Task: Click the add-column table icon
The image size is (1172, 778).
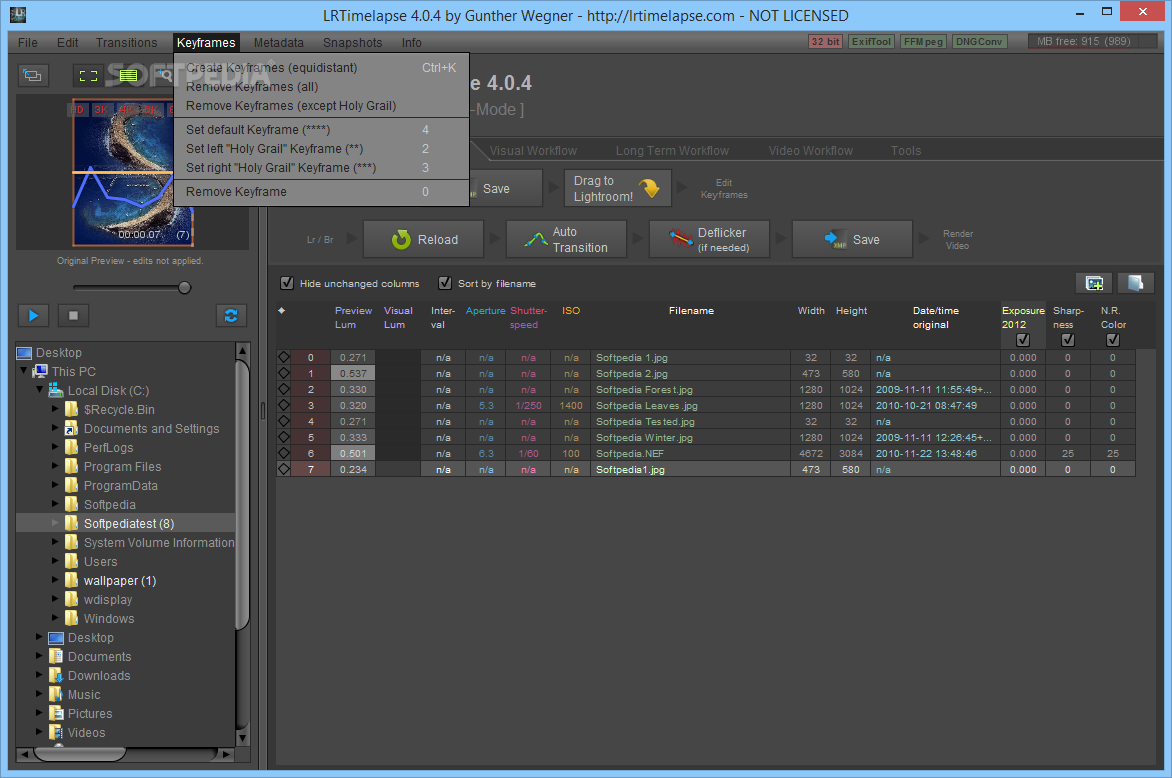Action: [x=1094, y=283]
